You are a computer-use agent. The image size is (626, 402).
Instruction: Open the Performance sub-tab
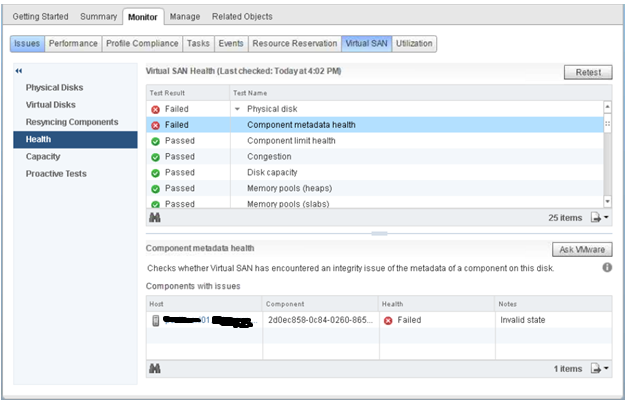pos(73,44)
